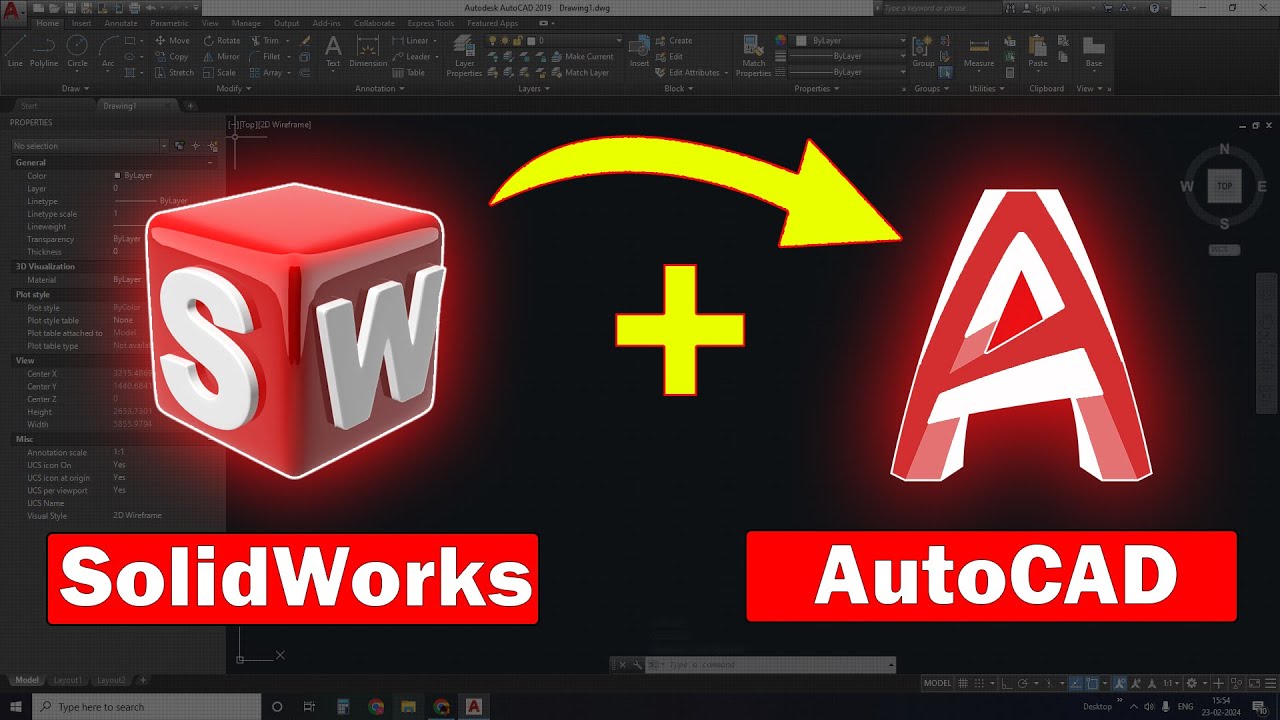
Task: Select the Line tool
Action: 15,50
